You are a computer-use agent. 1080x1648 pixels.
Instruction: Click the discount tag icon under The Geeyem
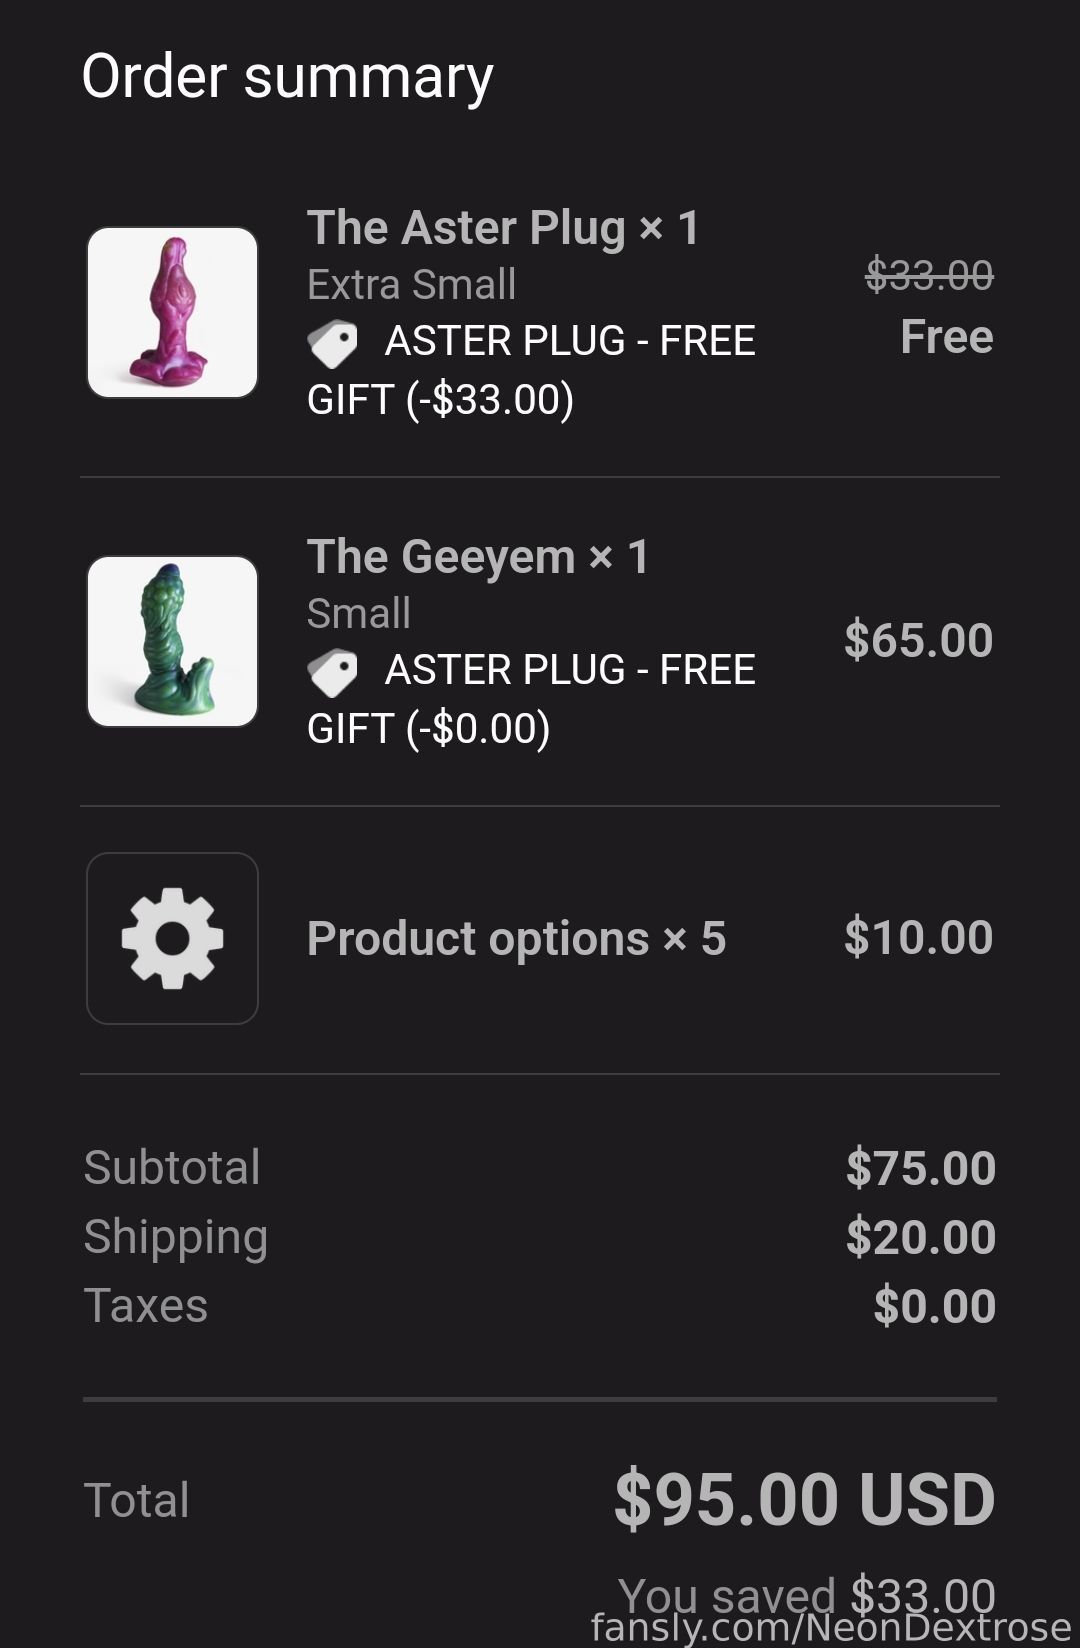pos(332,672)
